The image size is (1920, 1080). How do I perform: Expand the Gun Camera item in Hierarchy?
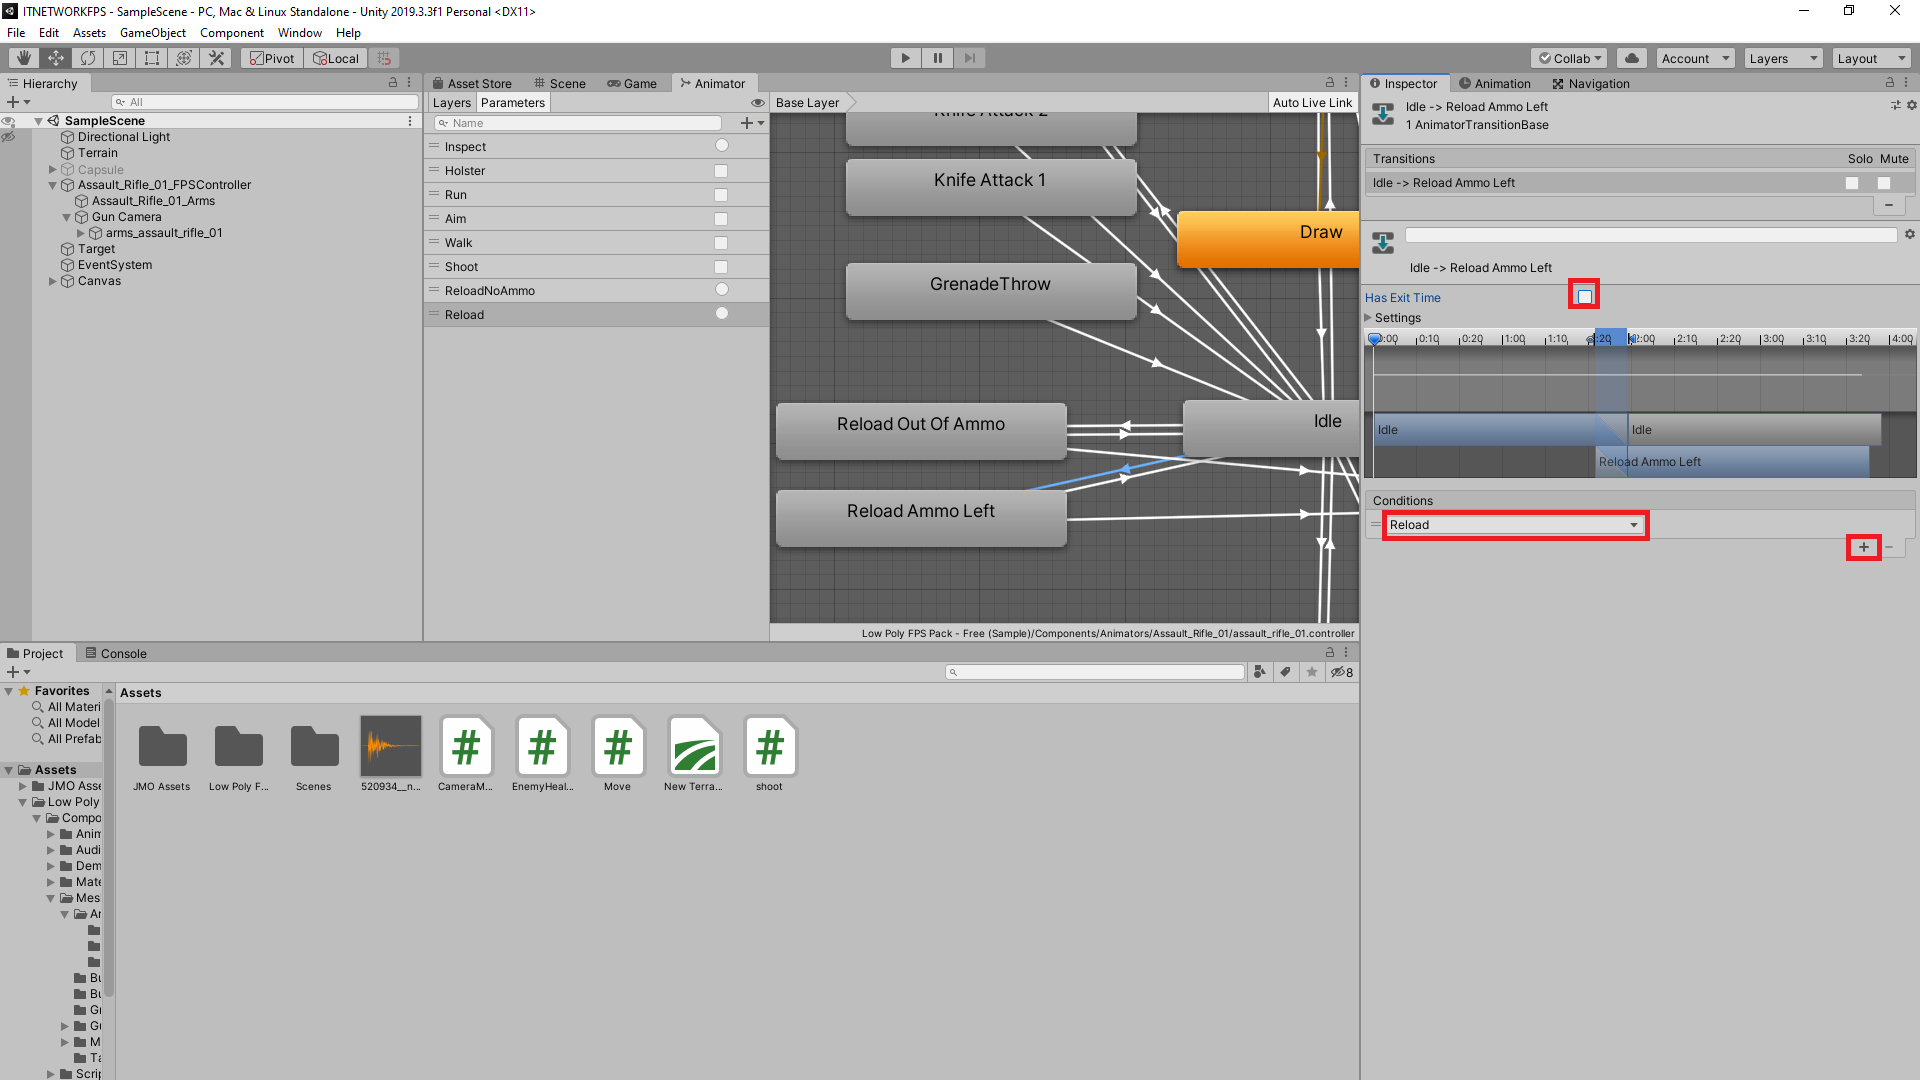click(66, 216)
